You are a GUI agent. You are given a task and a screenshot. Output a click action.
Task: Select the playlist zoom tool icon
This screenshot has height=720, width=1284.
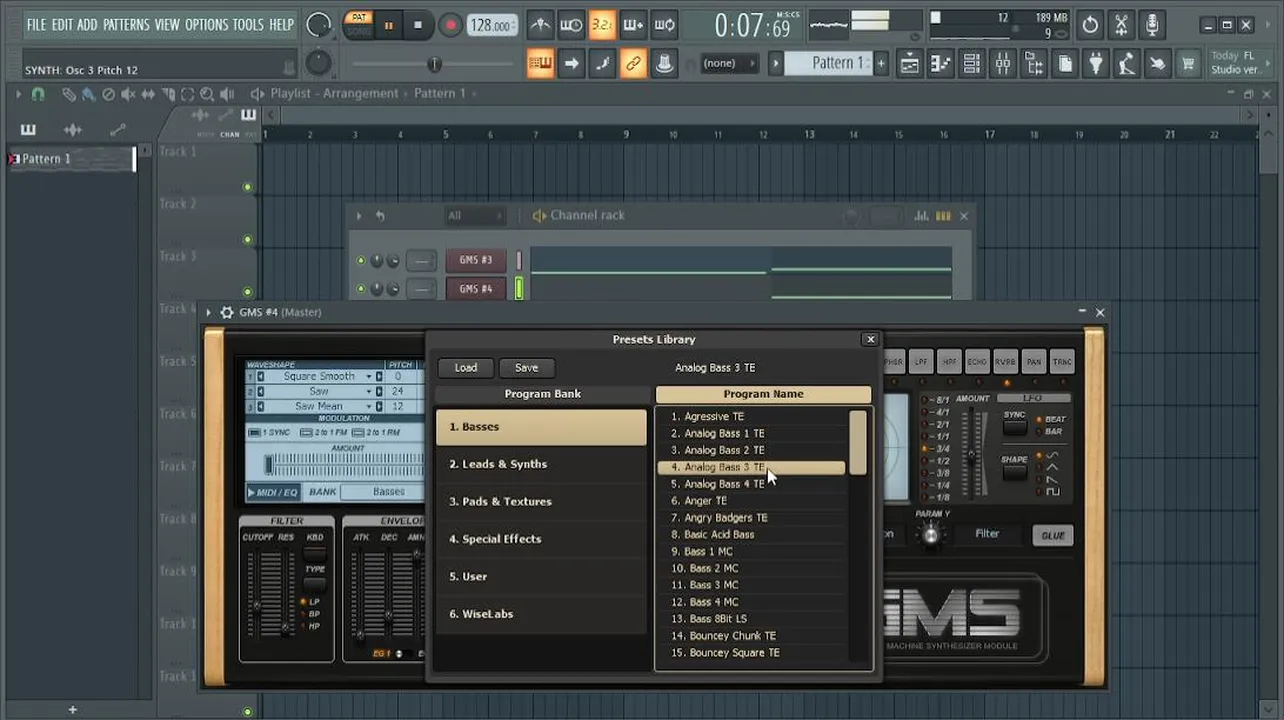tap(207, 94)
